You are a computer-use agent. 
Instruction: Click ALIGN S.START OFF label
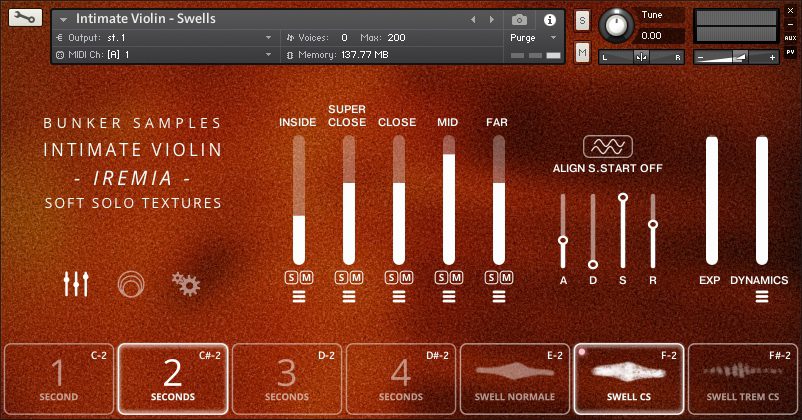(608, 168)
